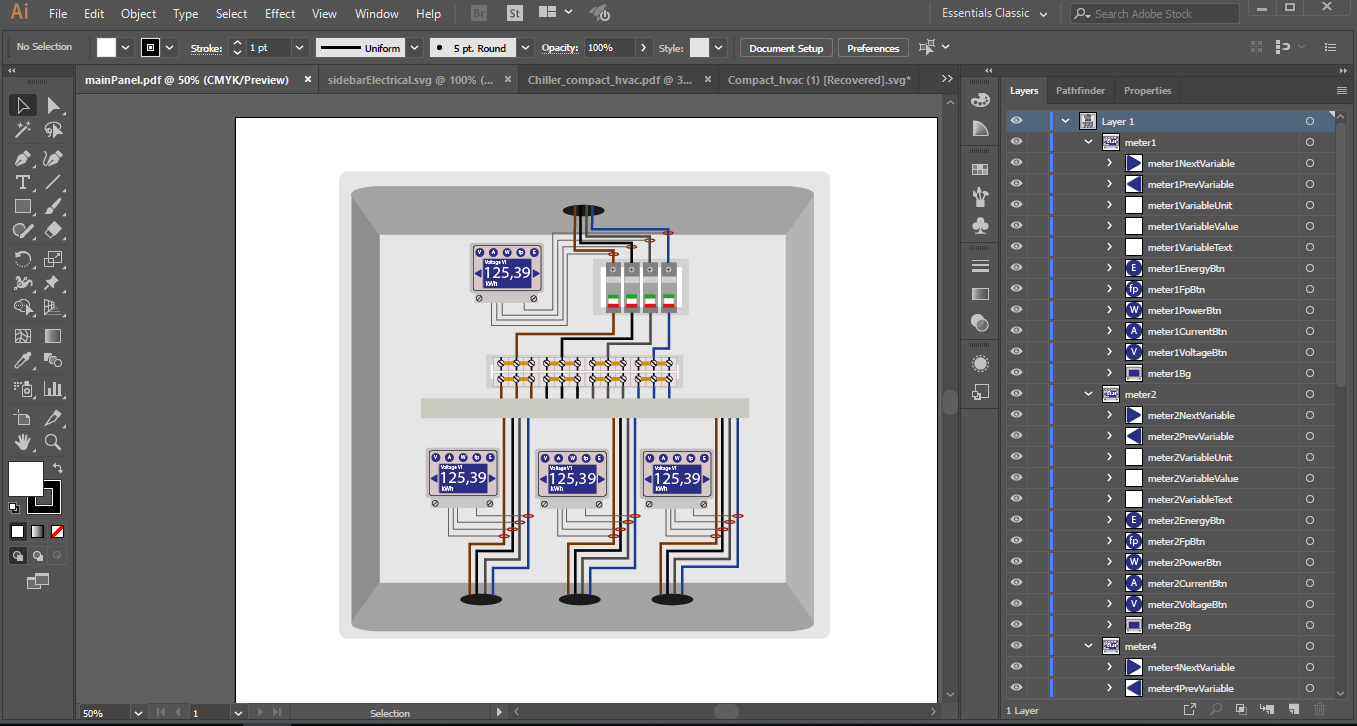
Task: Open the Effect menu
Action: point(280,14)
